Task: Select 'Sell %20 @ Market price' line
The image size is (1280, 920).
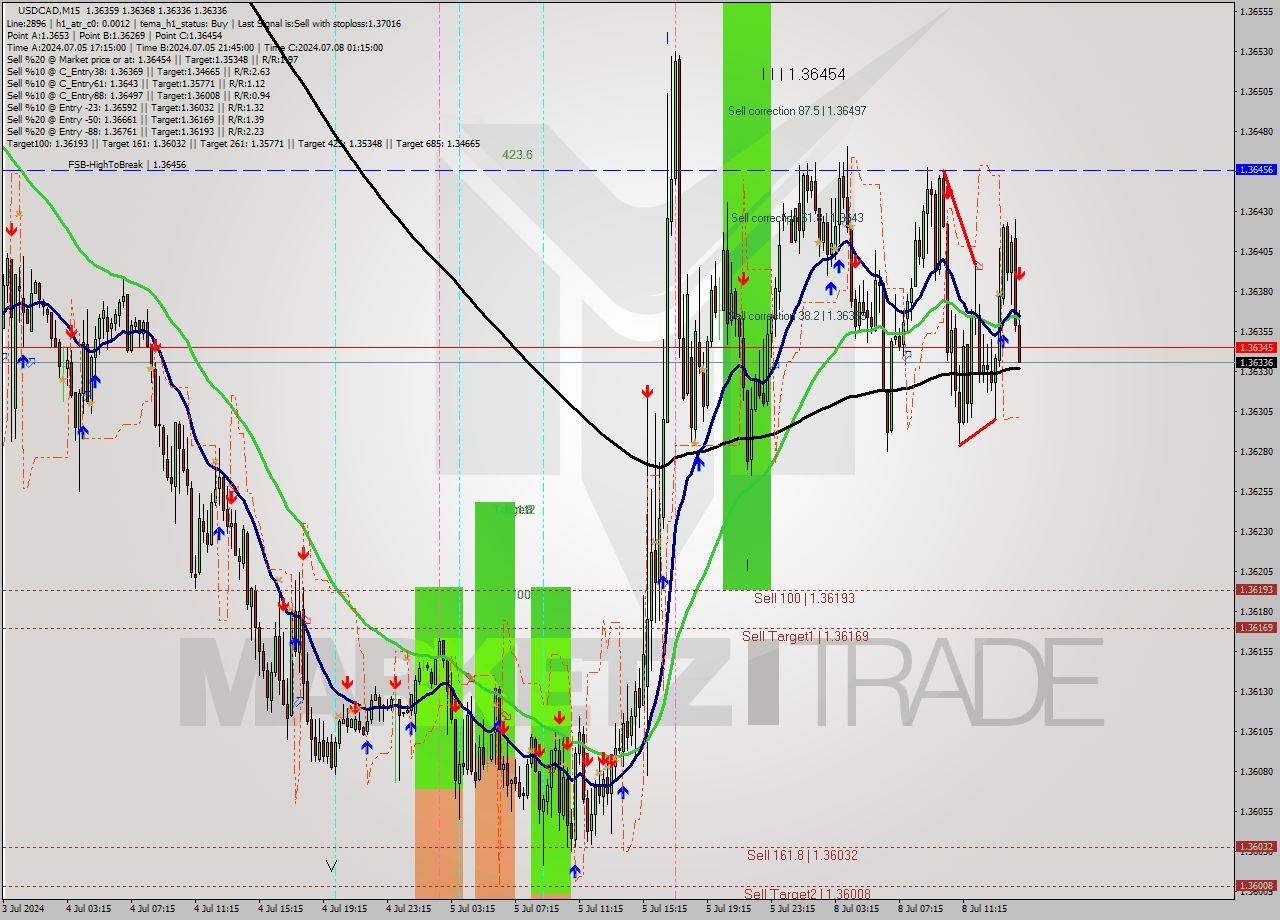Action: pyautogui.click(x=152, y=59)
